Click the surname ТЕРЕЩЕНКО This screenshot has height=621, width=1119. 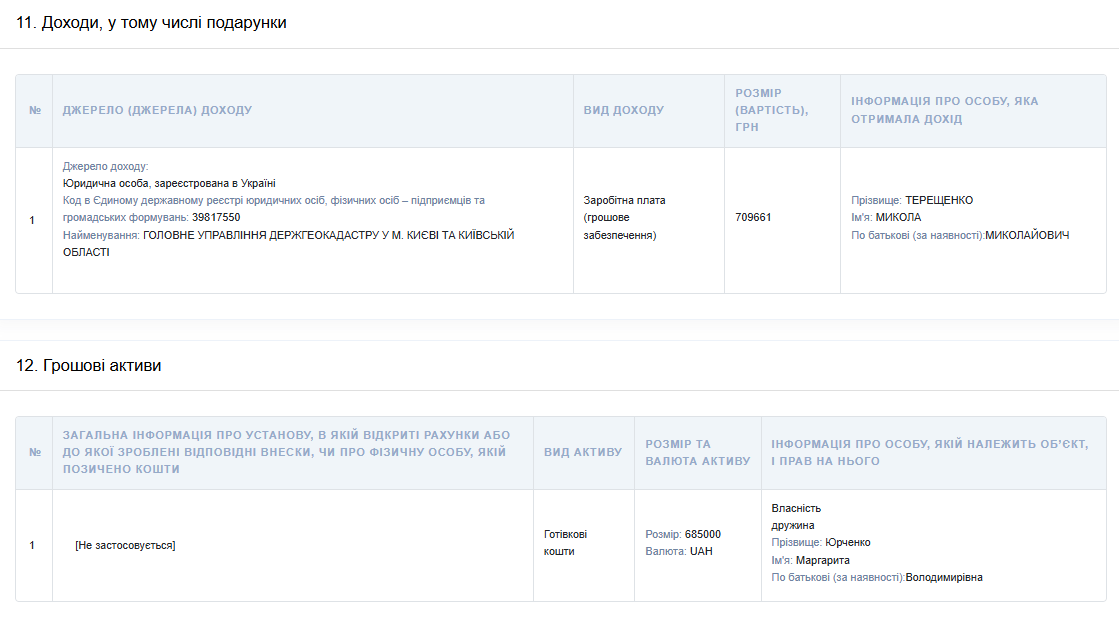click(938, 200)
